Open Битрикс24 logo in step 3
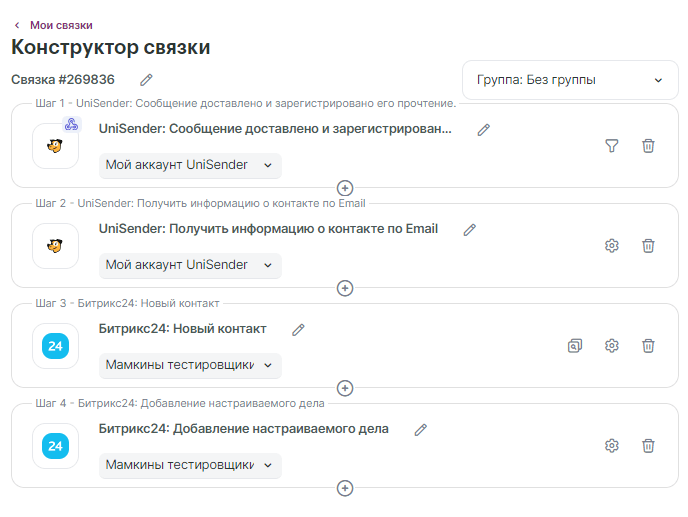Screen dimensions: 688x517 55,346
